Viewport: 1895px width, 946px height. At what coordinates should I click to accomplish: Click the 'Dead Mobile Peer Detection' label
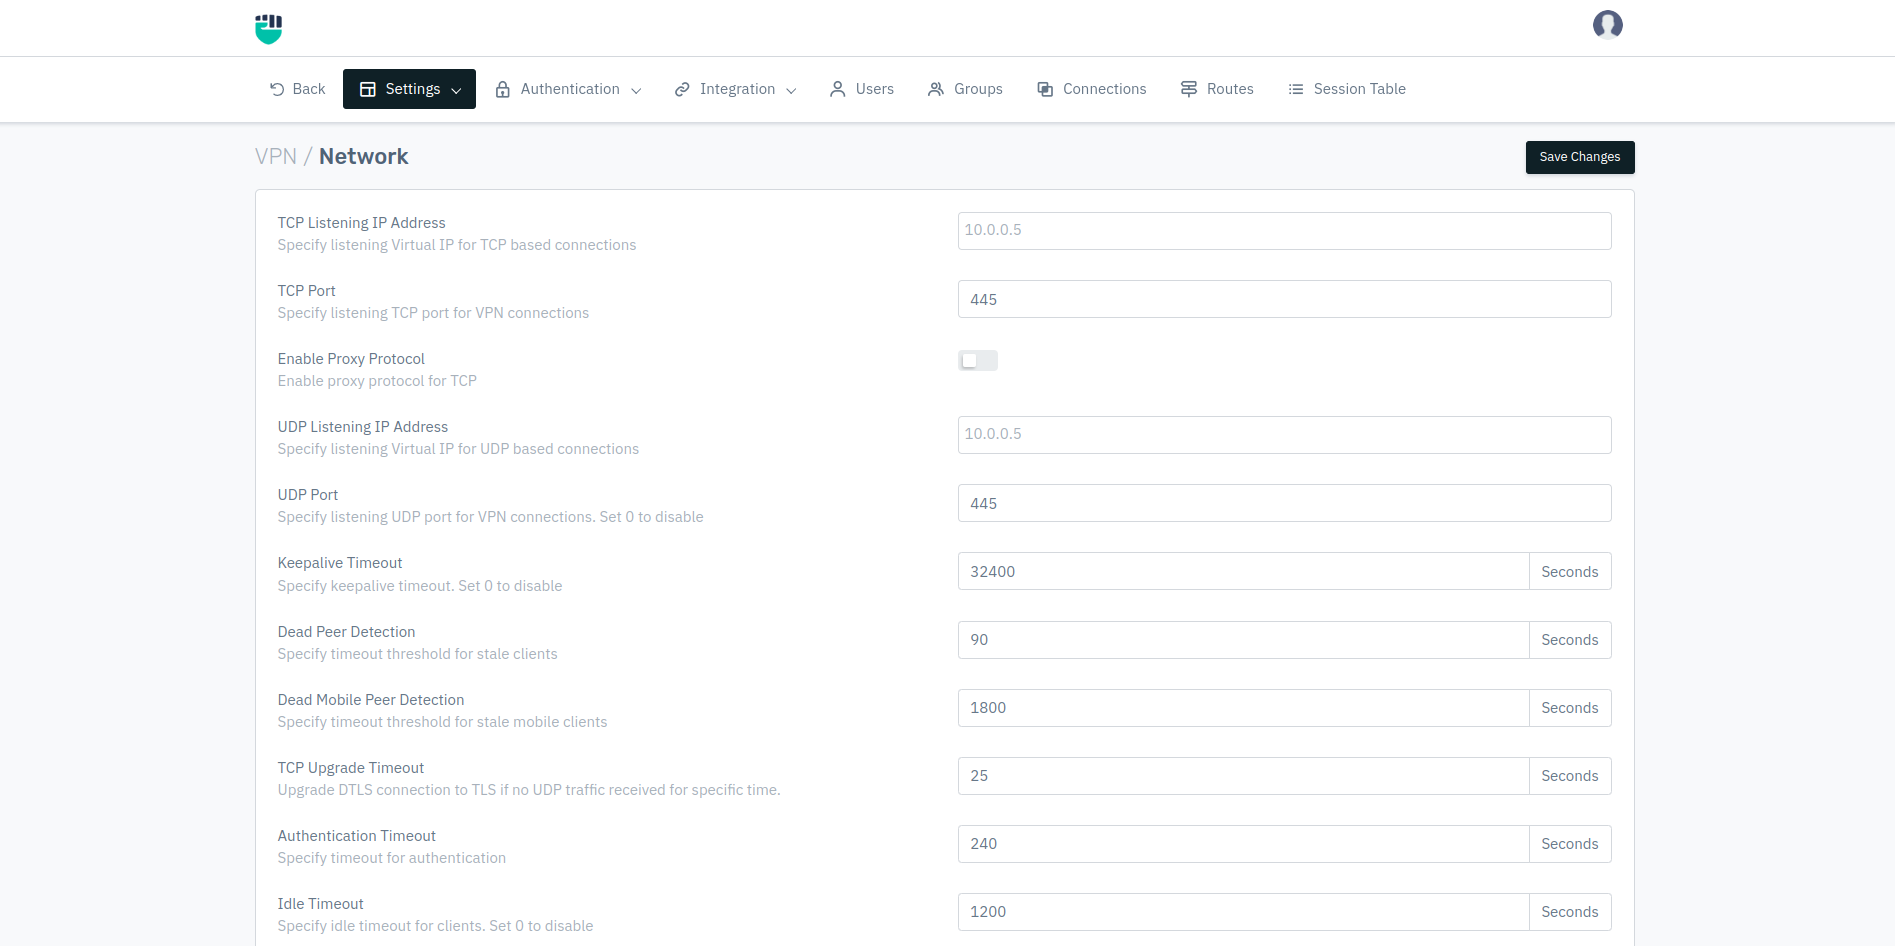(371, 700)
